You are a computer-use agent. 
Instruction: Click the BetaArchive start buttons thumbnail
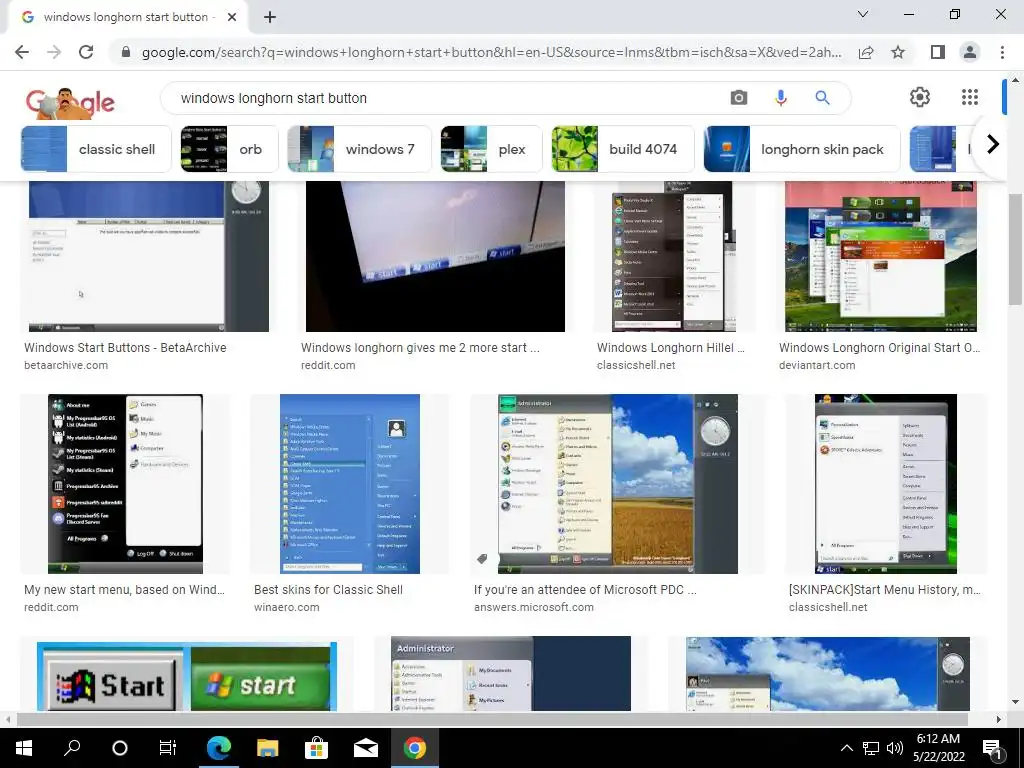pyautogui.click(x=149, y=257)
